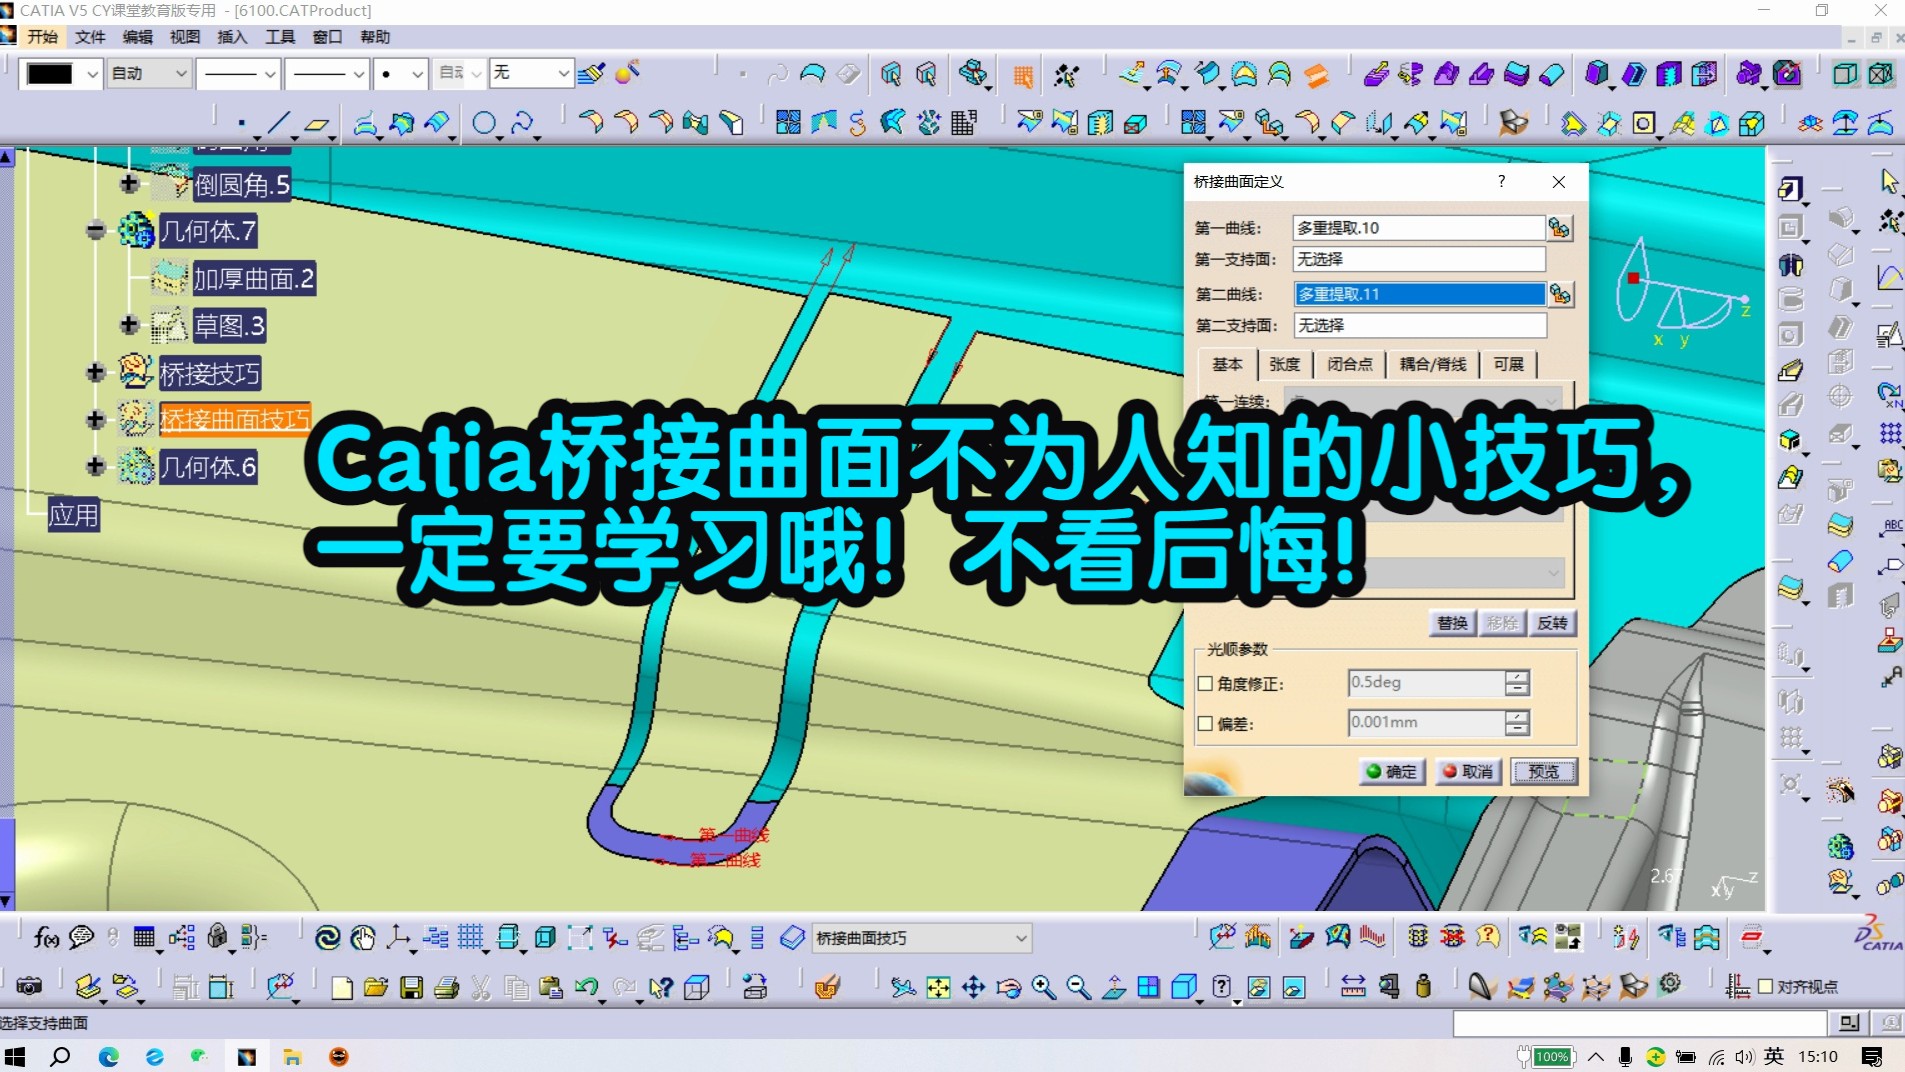Toggle the 对齐视点 checkbox
Screen dimensions: 1905x1072
tap(1765, 987)
